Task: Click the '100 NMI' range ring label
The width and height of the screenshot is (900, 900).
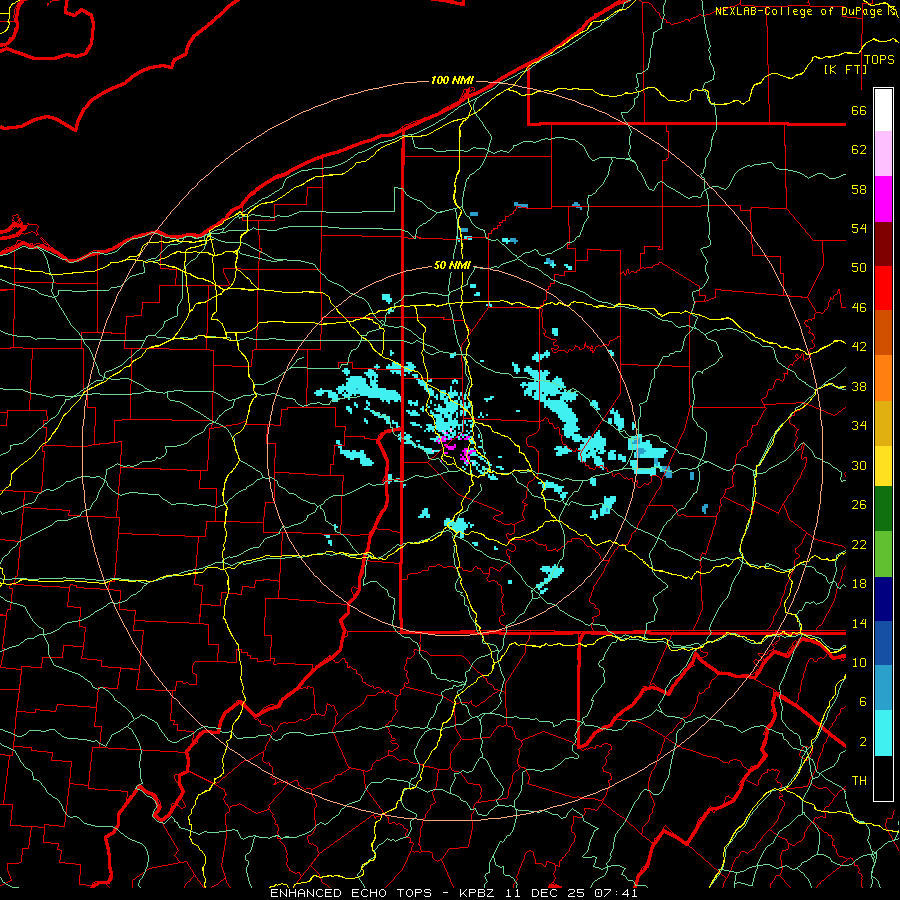Action: 452,80
